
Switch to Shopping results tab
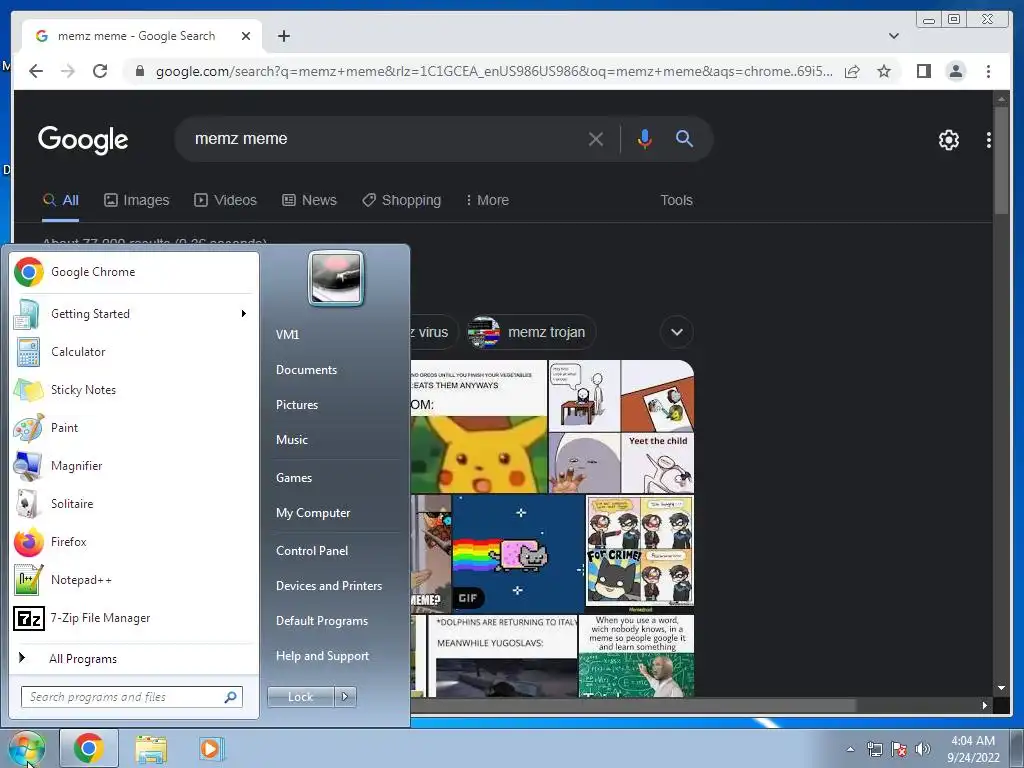click(x=402, y=200)
